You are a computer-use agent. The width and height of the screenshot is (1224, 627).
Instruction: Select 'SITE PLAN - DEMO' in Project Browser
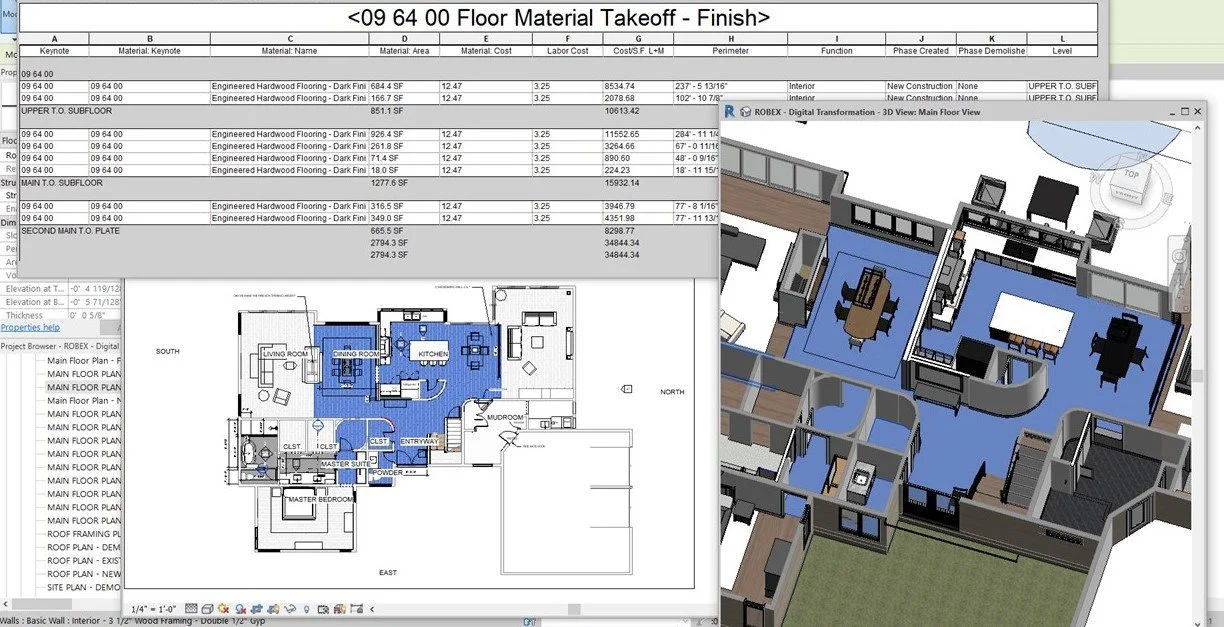85,587
